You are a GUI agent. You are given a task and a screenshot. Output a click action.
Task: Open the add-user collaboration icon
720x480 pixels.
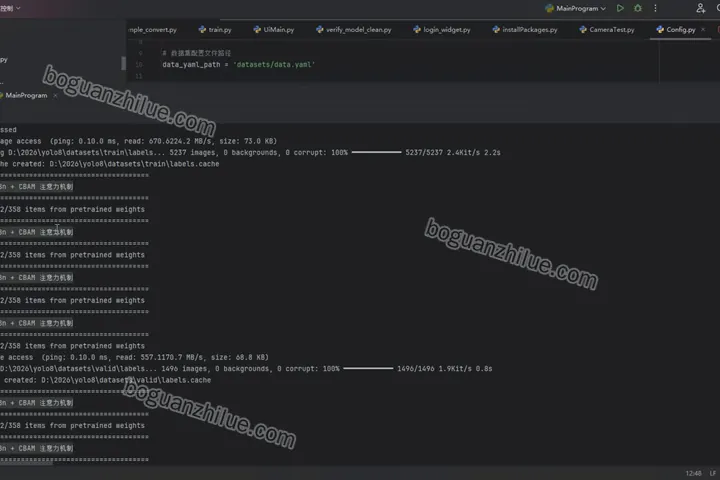[700, 8]
